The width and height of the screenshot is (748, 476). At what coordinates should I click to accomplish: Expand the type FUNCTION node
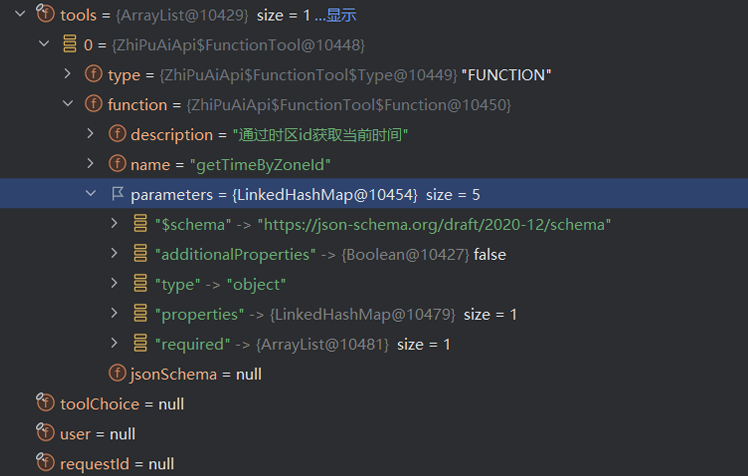point(67,74)
